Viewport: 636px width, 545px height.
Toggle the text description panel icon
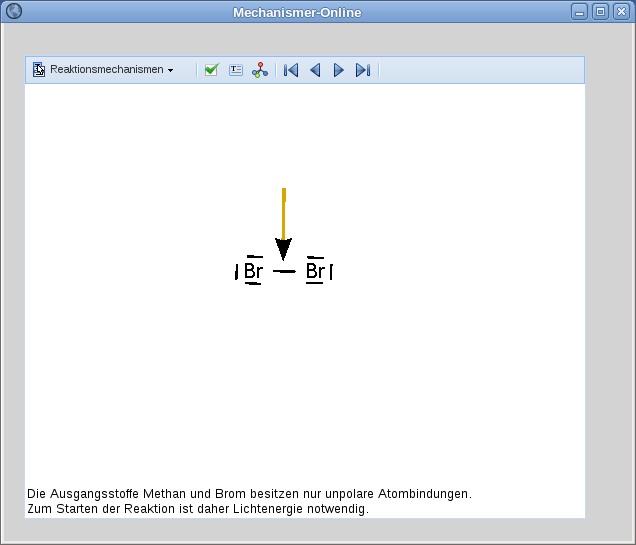coord(236,70)
